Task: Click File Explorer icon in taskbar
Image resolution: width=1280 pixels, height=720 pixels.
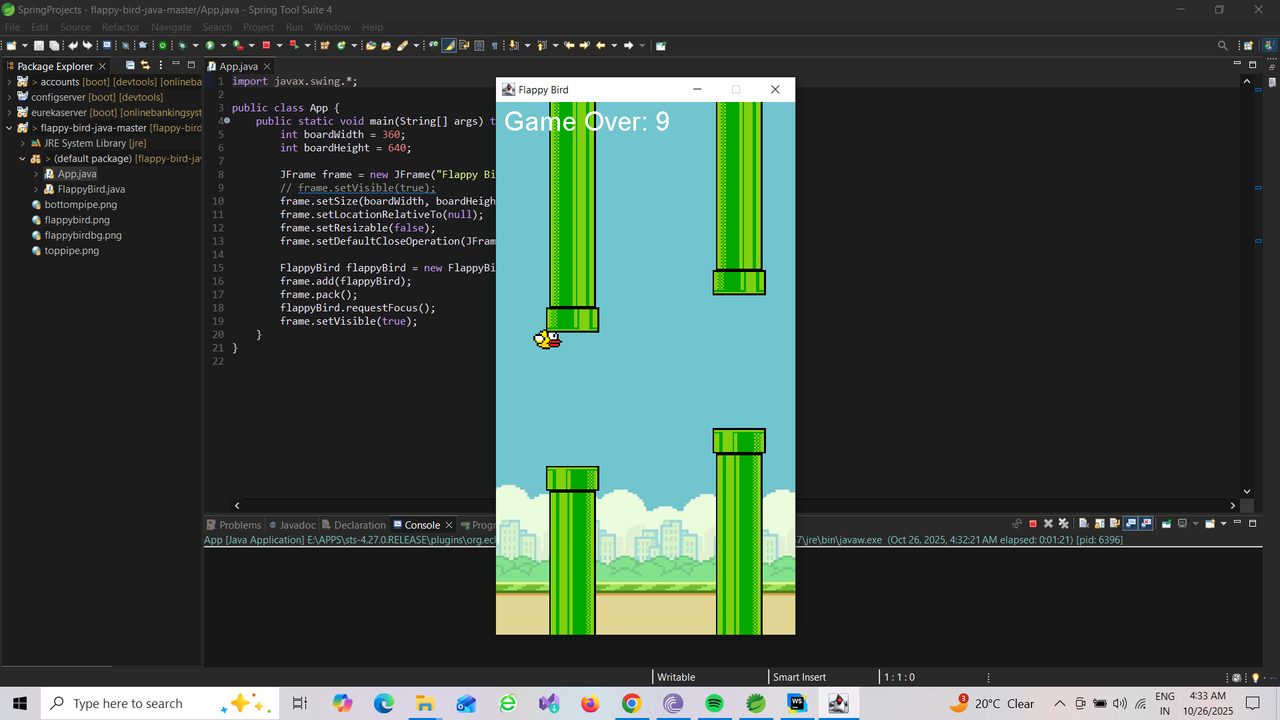Action: click(424, 704)
